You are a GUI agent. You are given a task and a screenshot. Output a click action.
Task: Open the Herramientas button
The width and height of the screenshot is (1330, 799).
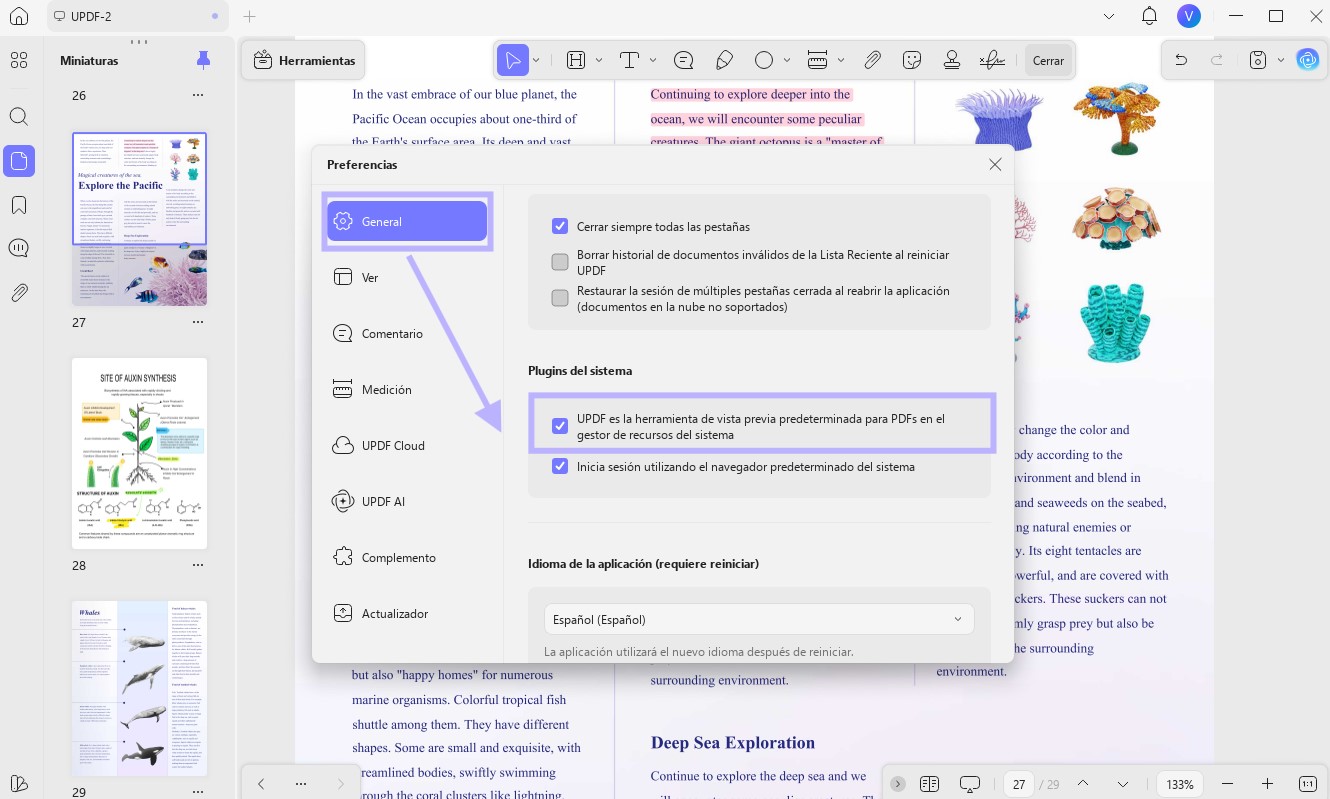coord(304,60)
